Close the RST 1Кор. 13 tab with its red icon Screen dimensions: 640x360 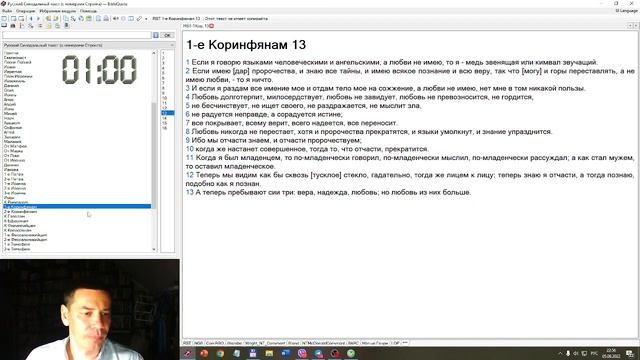(211, 26)
